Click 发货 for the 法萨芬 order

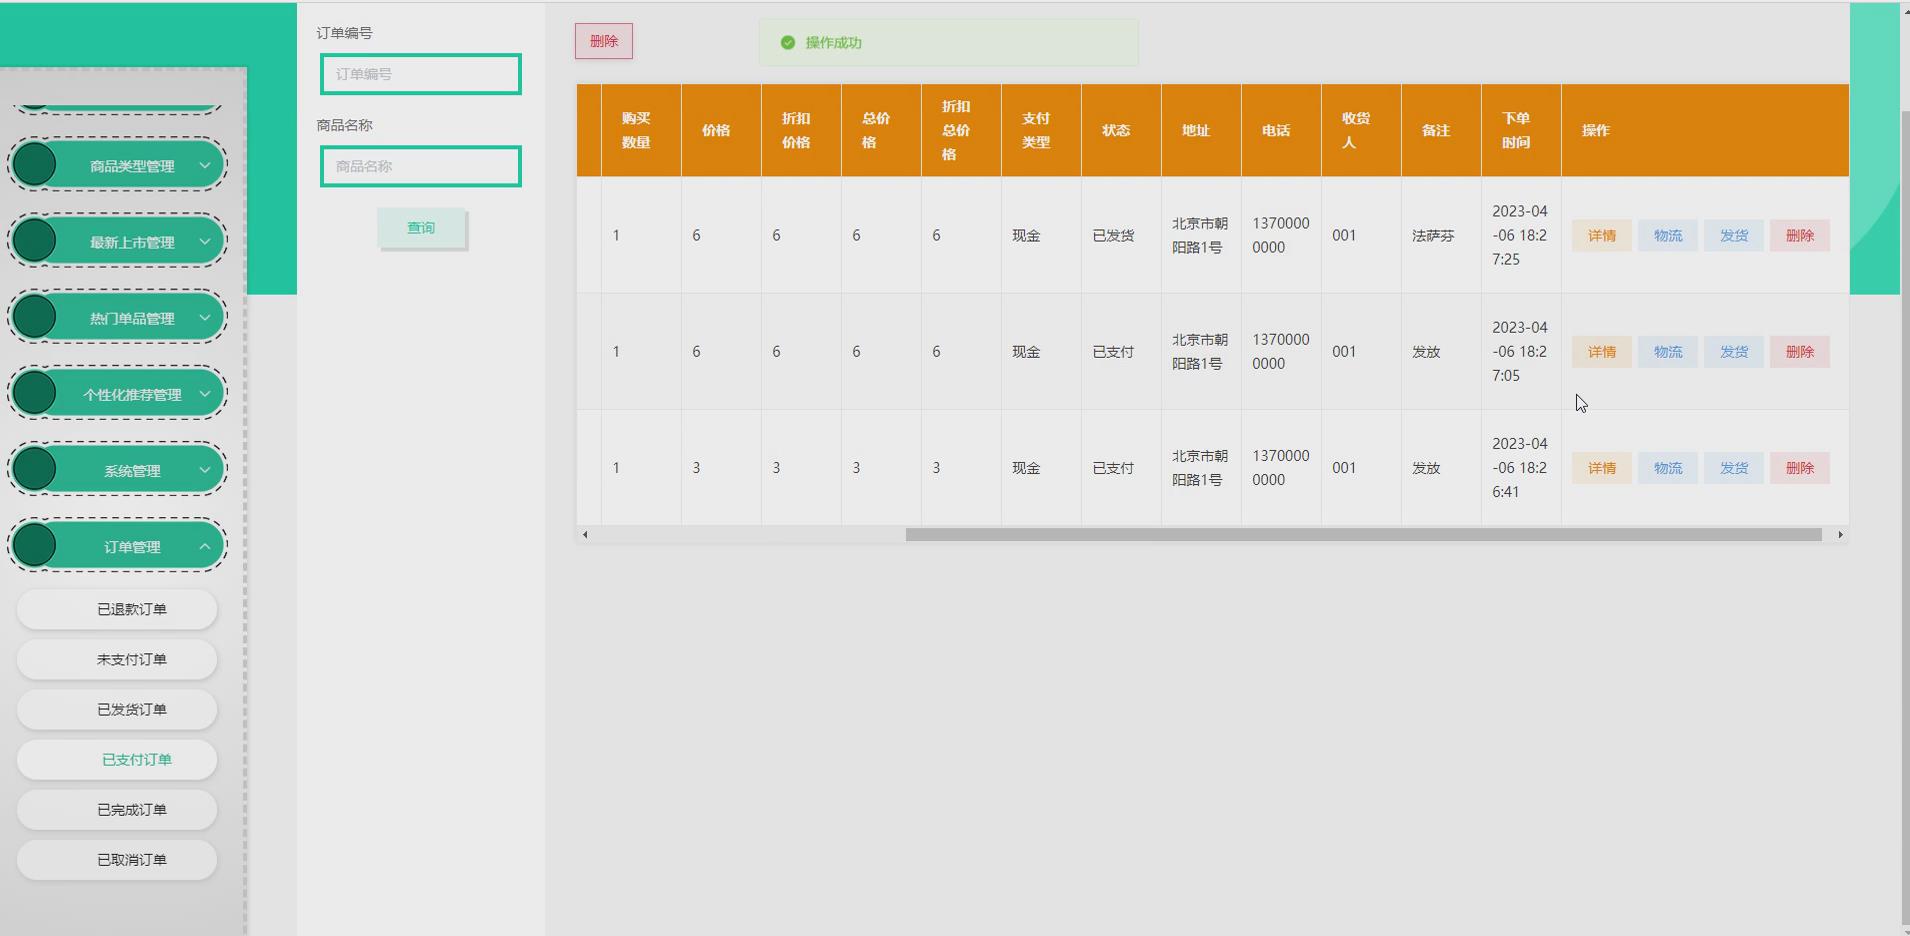(1734, 236)
